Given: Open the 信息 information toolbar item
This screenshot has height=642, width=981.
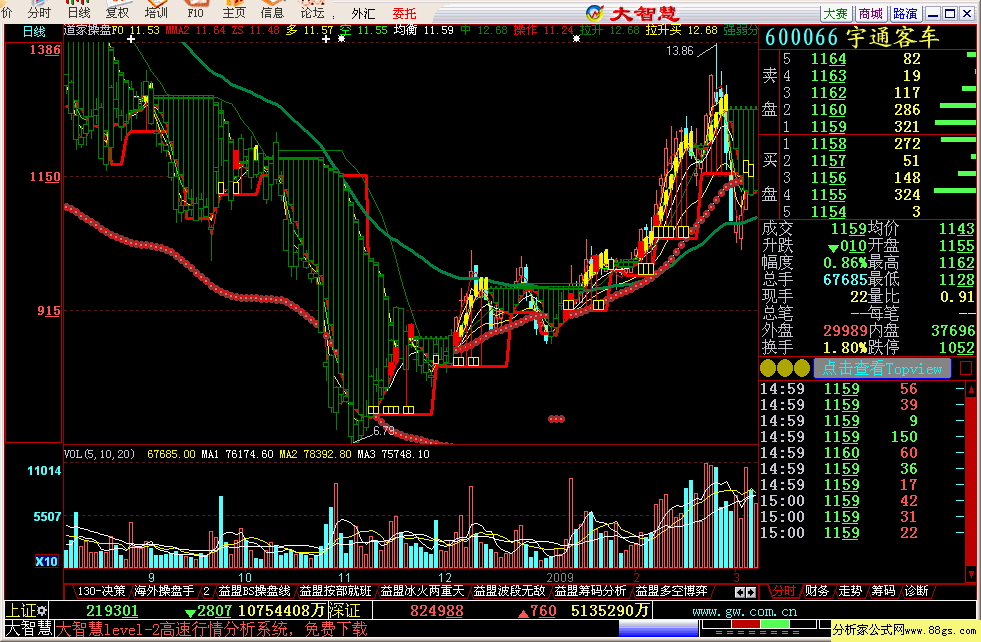Looking at the screenshot, I should coord(272,12).
